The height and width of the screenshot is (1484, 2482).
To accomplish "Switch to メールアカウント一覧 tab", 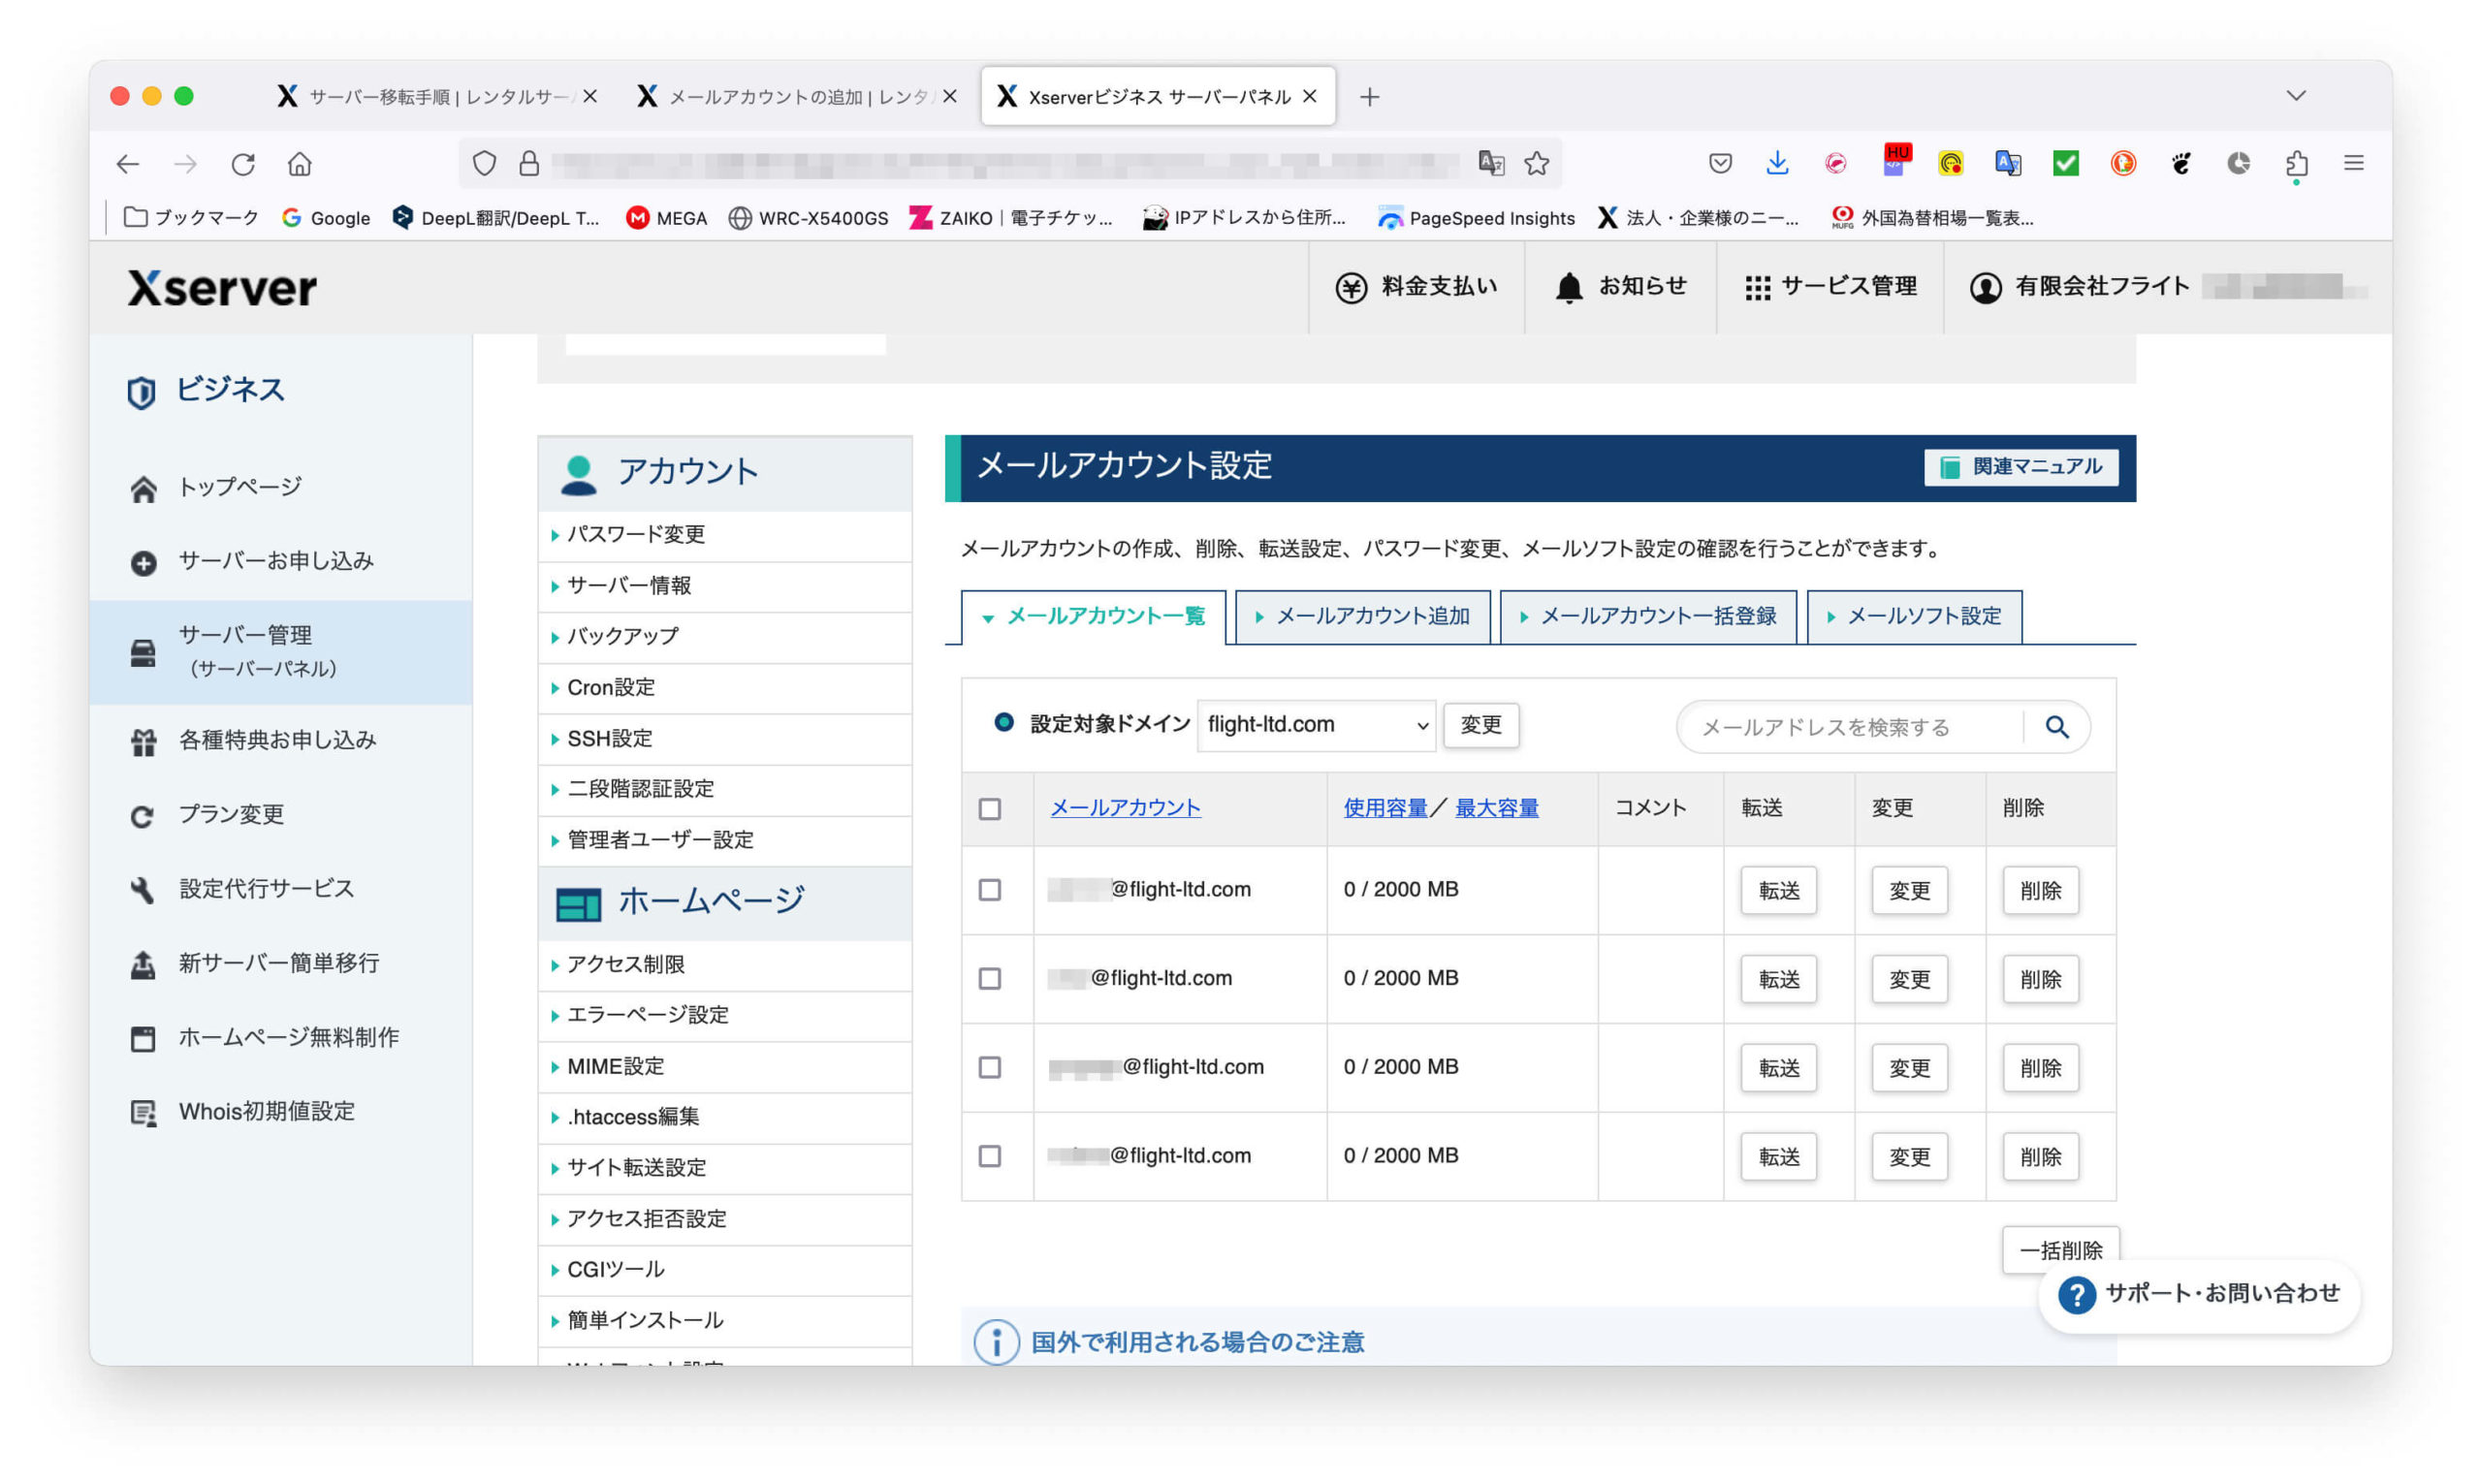I will [x=1094, y=617].
